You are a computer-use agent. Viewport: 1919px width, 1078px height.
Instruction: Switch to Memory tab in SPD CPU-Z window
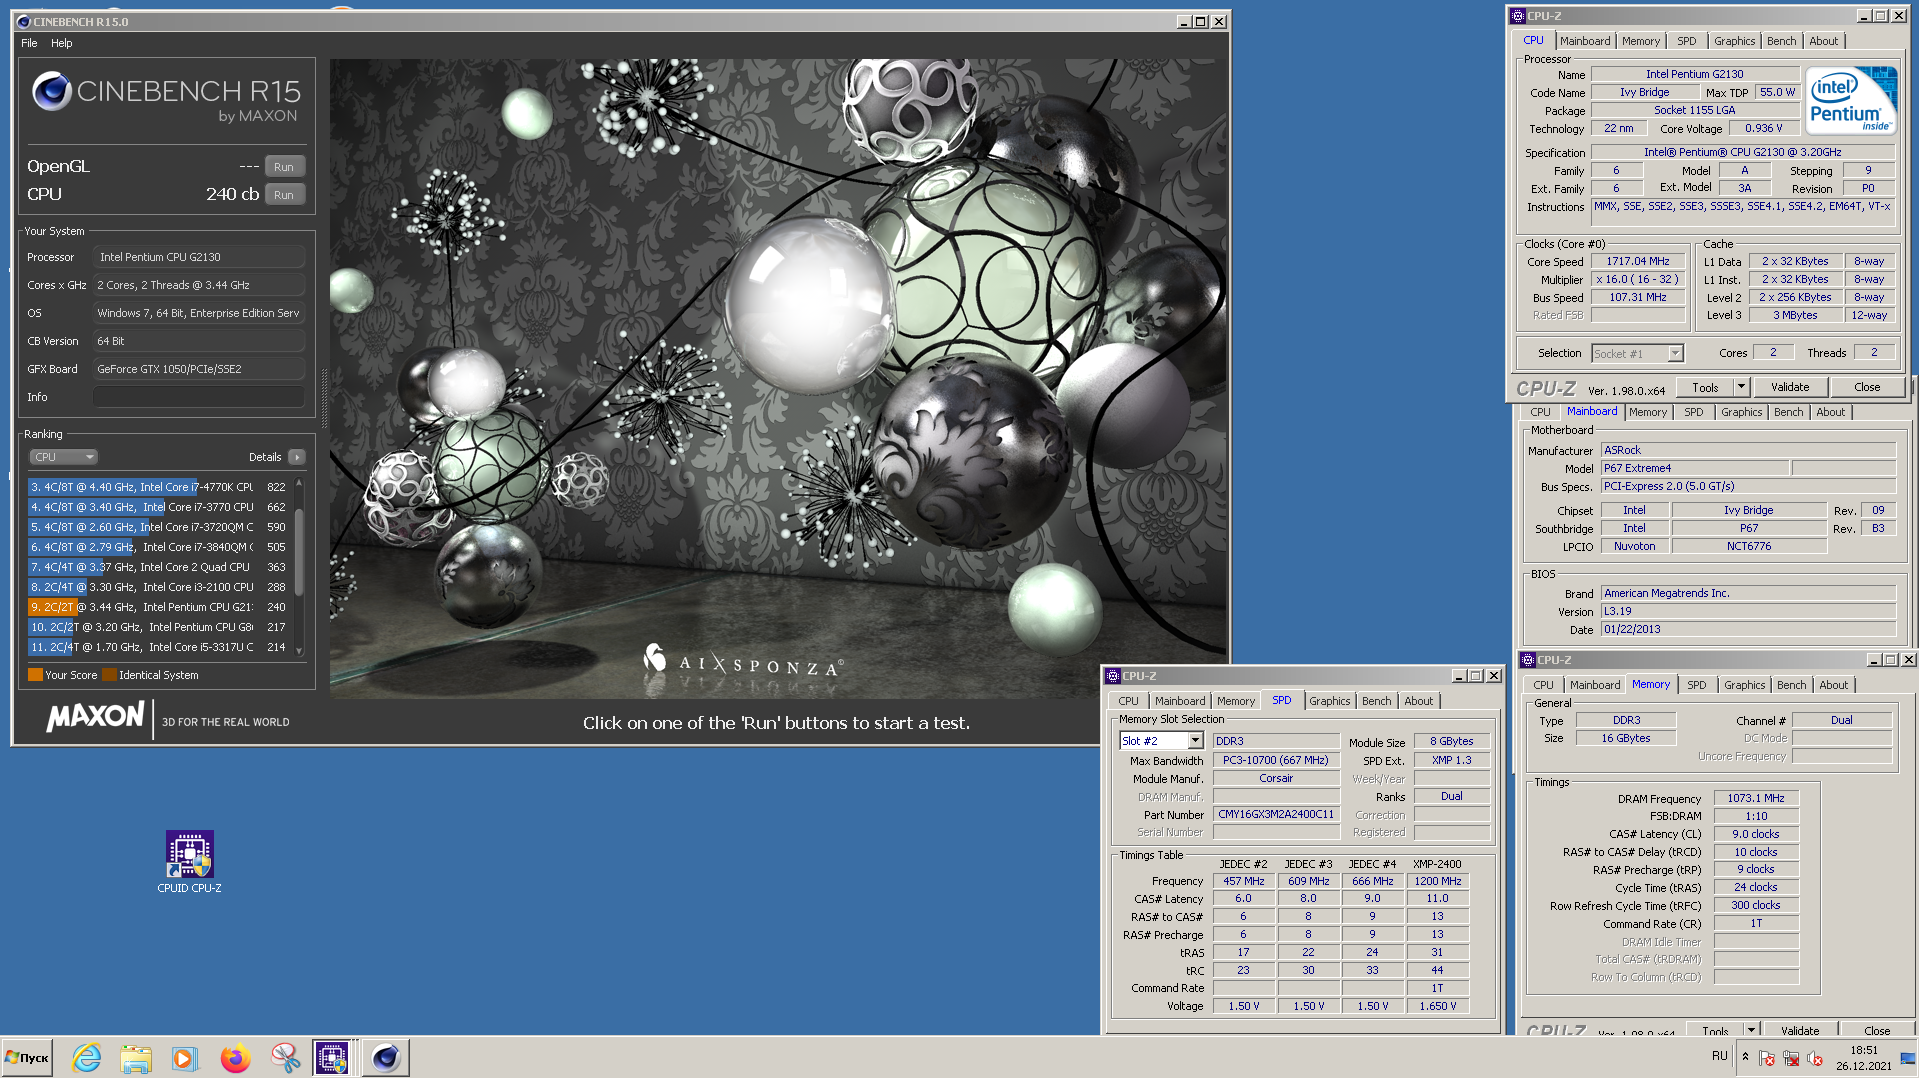coord(1235,701)
